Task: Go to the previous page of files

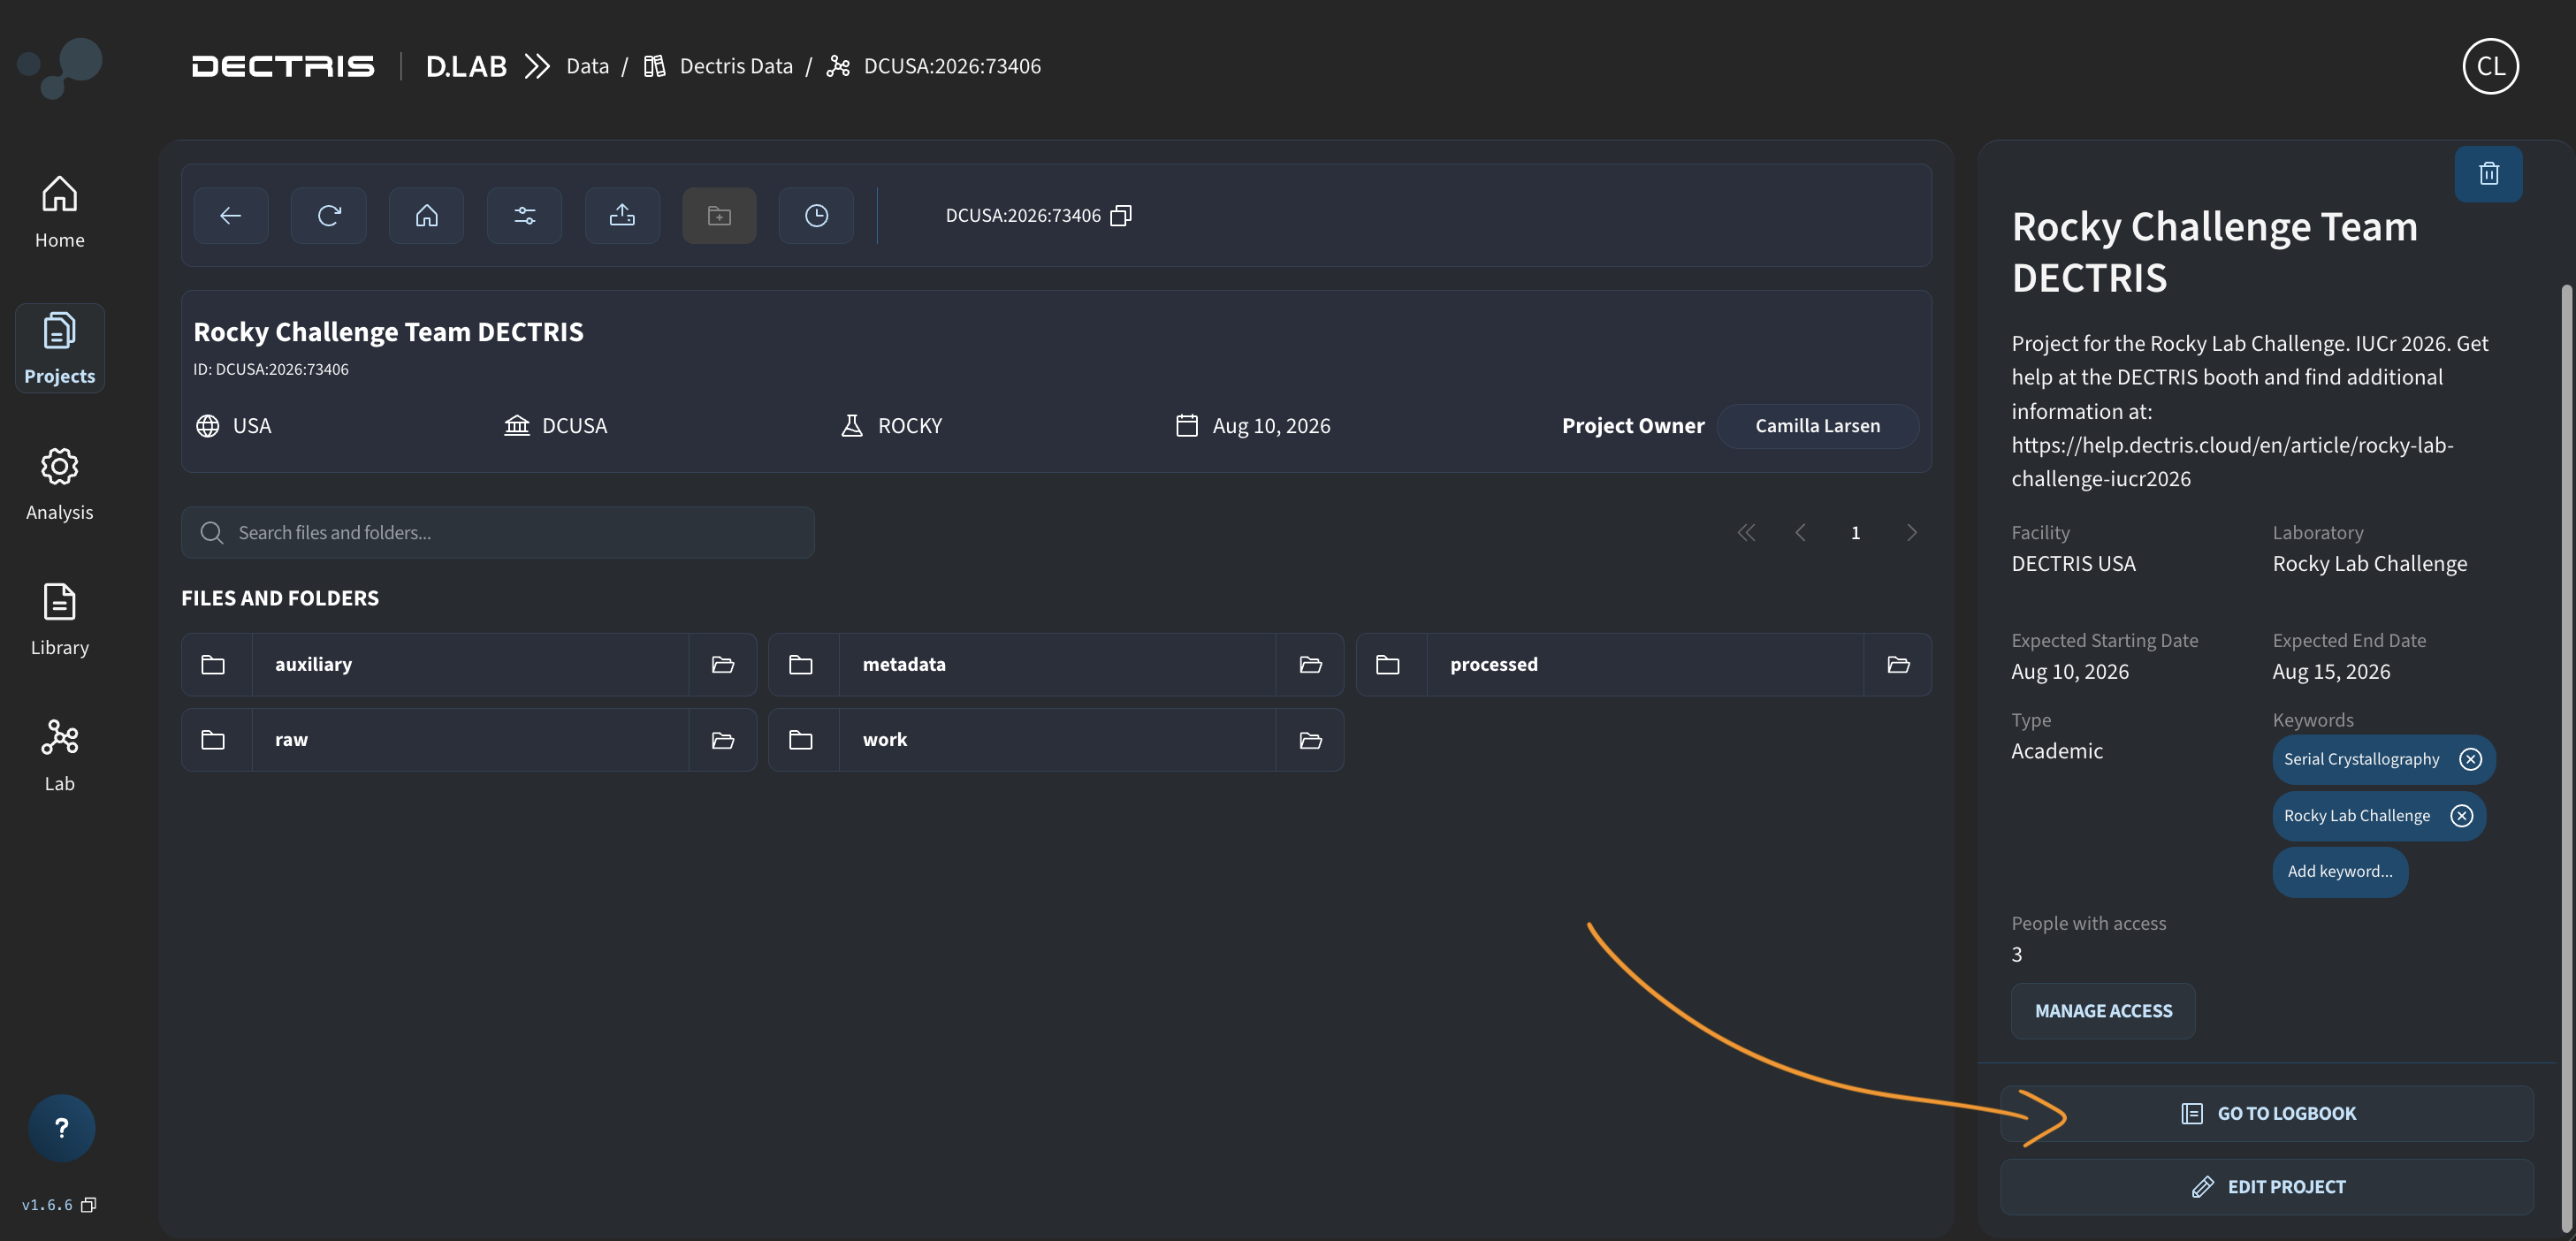Action: (x=1800, y=532)
